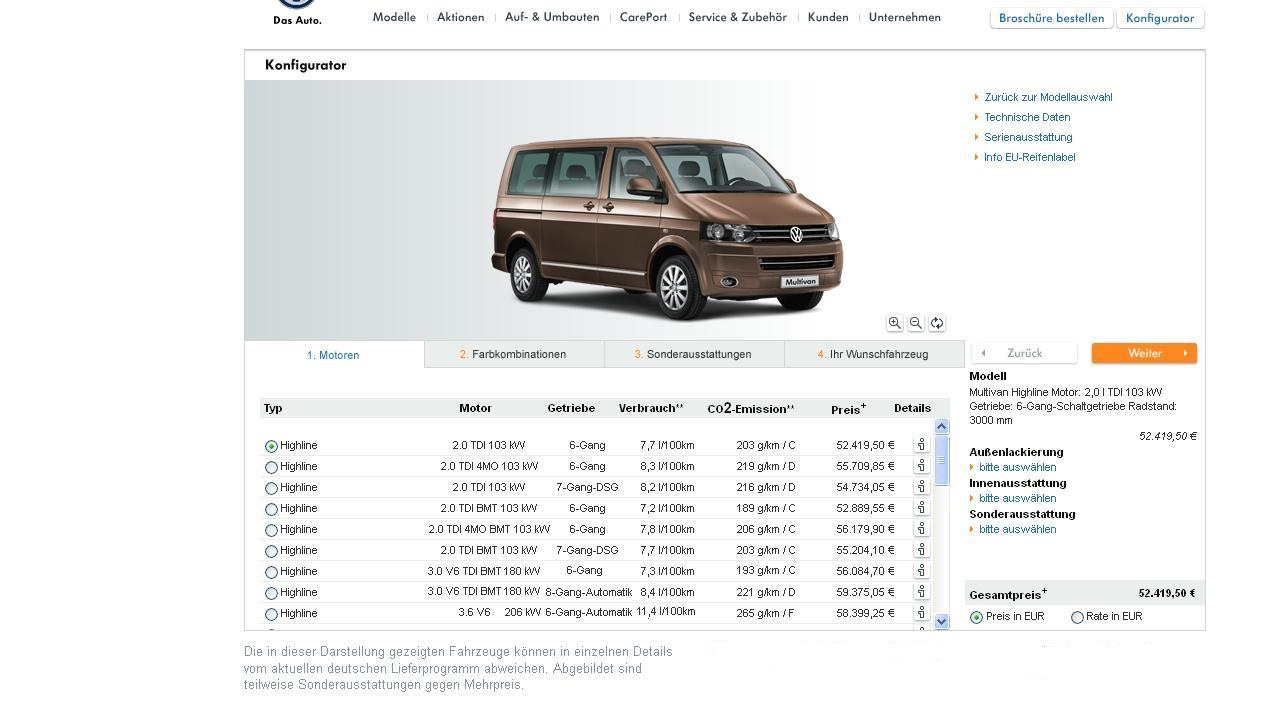
Task: Click the engine list scrollbar thumb
Action: click(x=941, y=460)
